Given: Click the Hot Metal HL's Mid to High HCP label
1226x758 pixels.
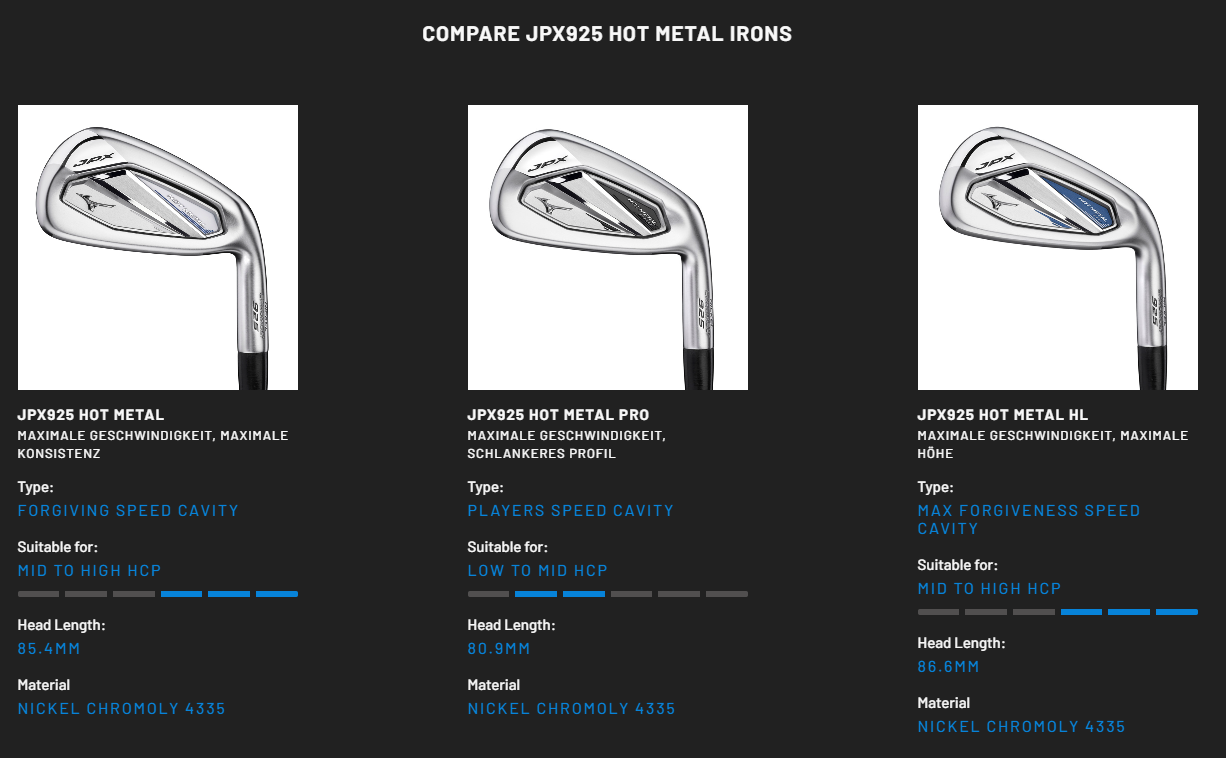Looking at the screenshot, I should click(x=990, y=589).
